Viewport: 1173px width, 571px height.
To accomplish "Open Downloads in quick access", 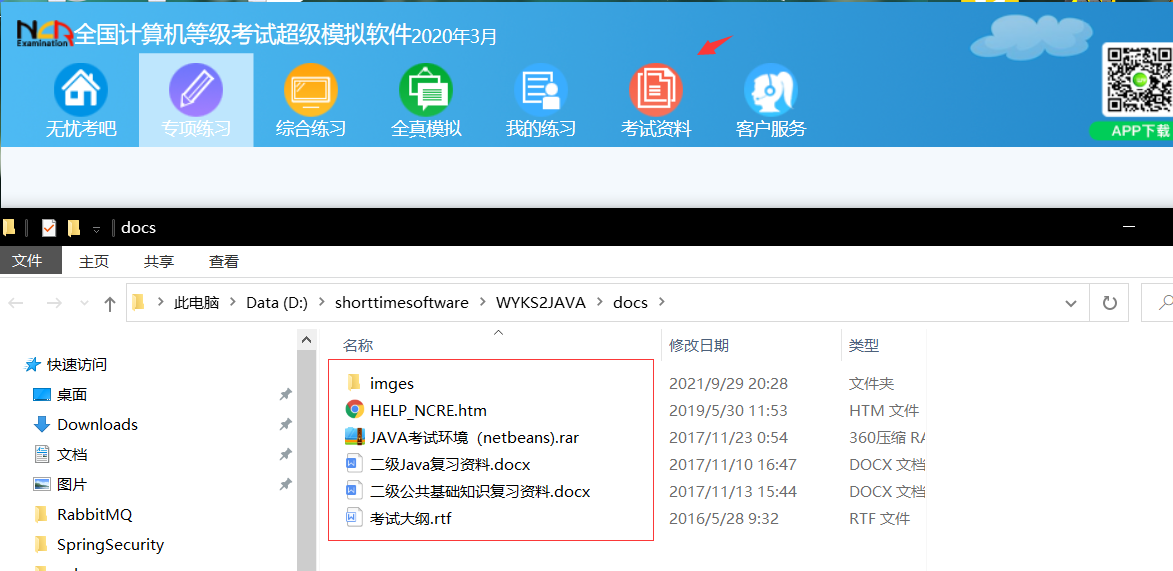I will [97, 424].
